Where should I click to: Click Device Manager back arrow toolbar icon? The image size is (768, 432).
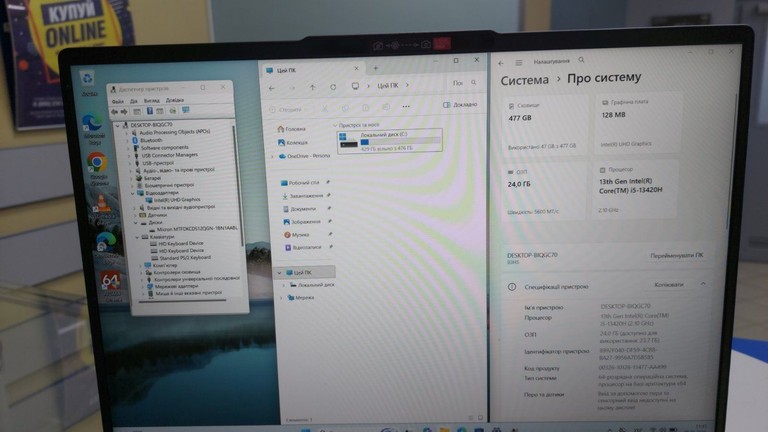pos(115,112)
